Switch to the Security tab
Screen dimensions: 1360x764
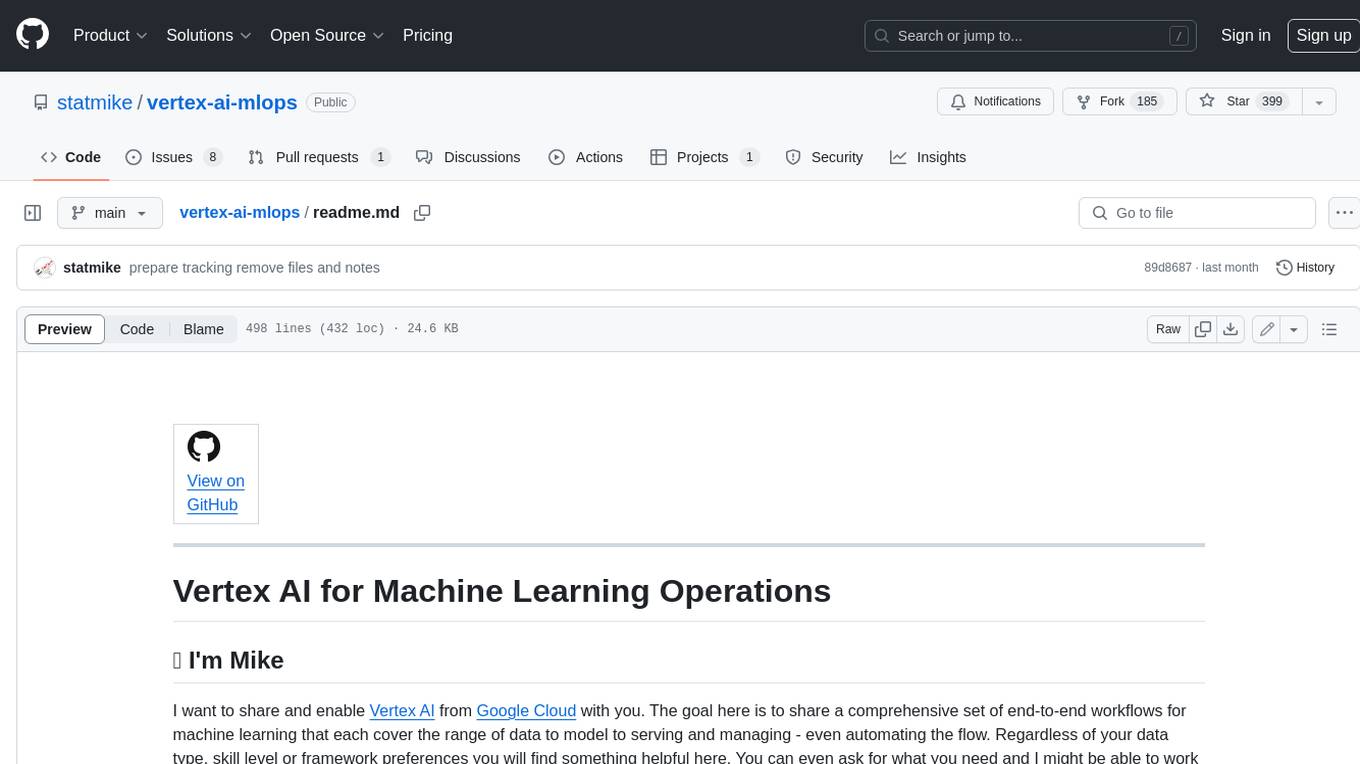(x=824, y=157)
